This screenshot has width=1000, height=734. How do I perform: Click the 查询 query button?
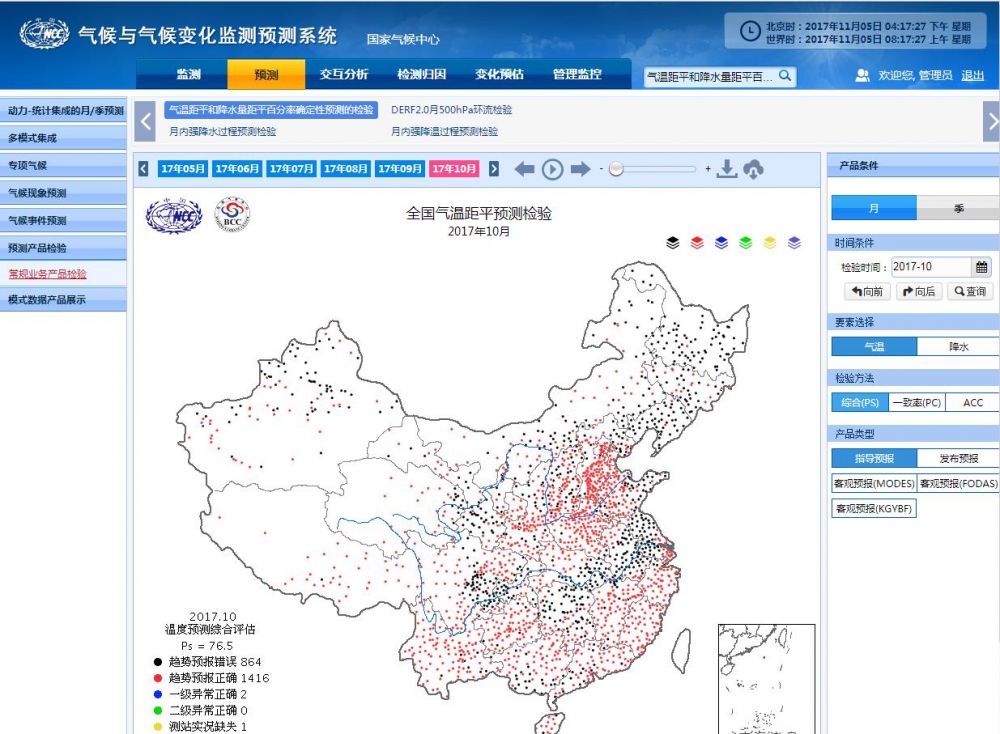pos(970,291)
